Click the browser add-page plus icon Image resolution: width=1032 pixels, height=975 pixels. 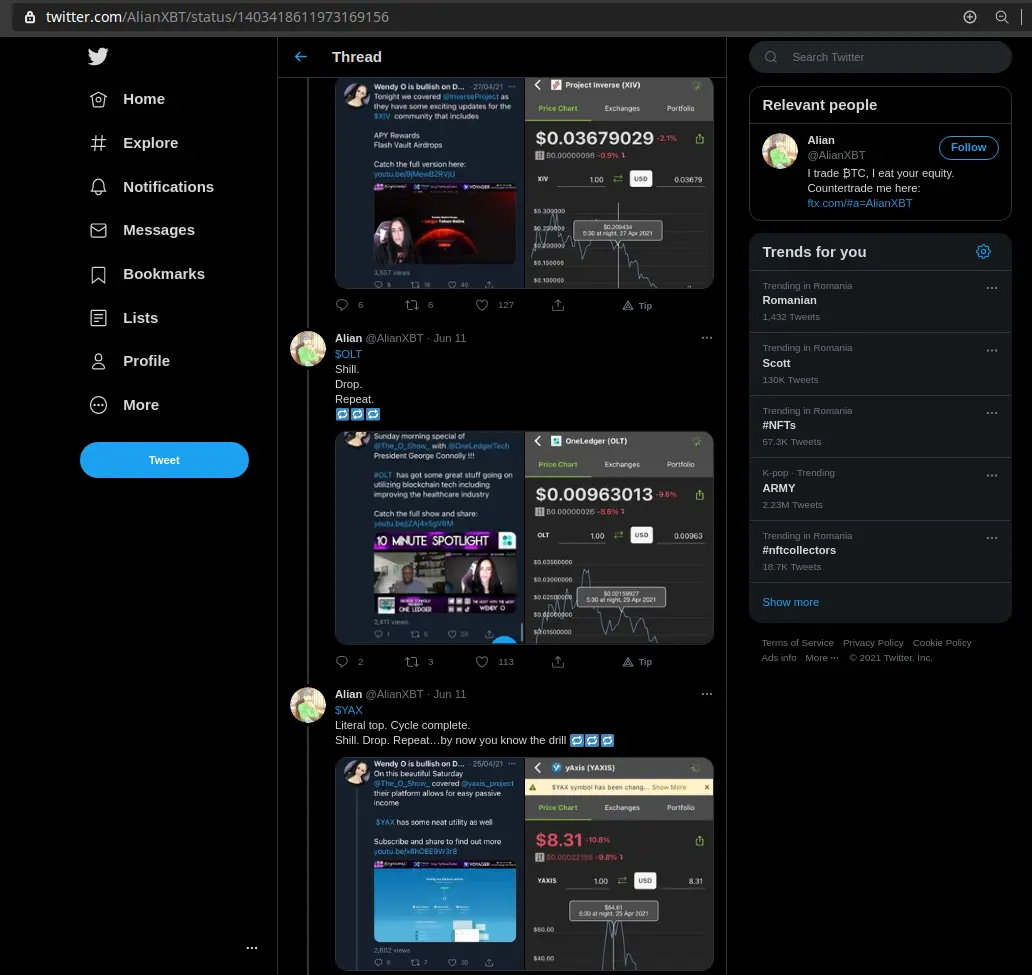(969, 17)
